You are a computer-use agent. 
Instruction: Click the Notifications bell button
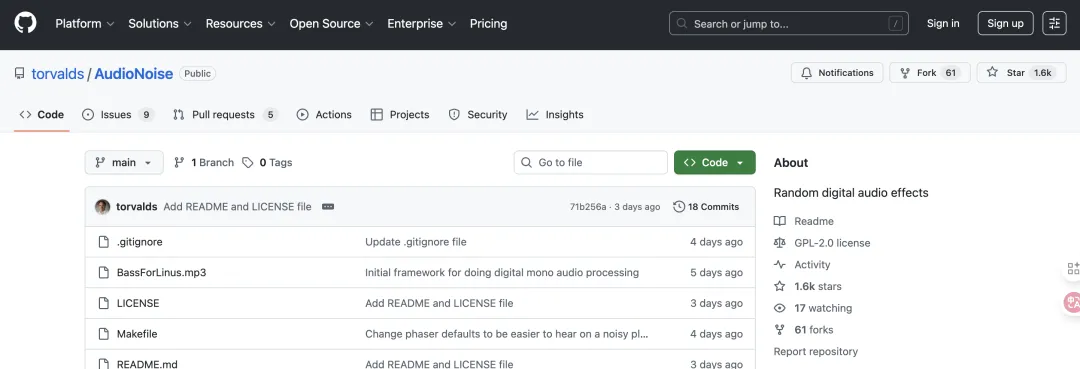click(837, 73)
